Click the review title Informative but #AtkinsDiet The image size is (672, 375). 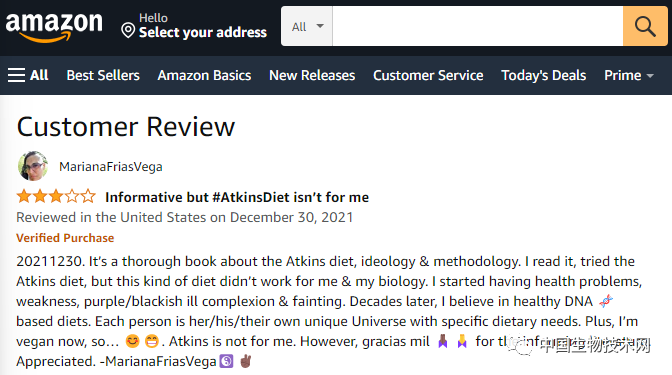coord(237,197)
